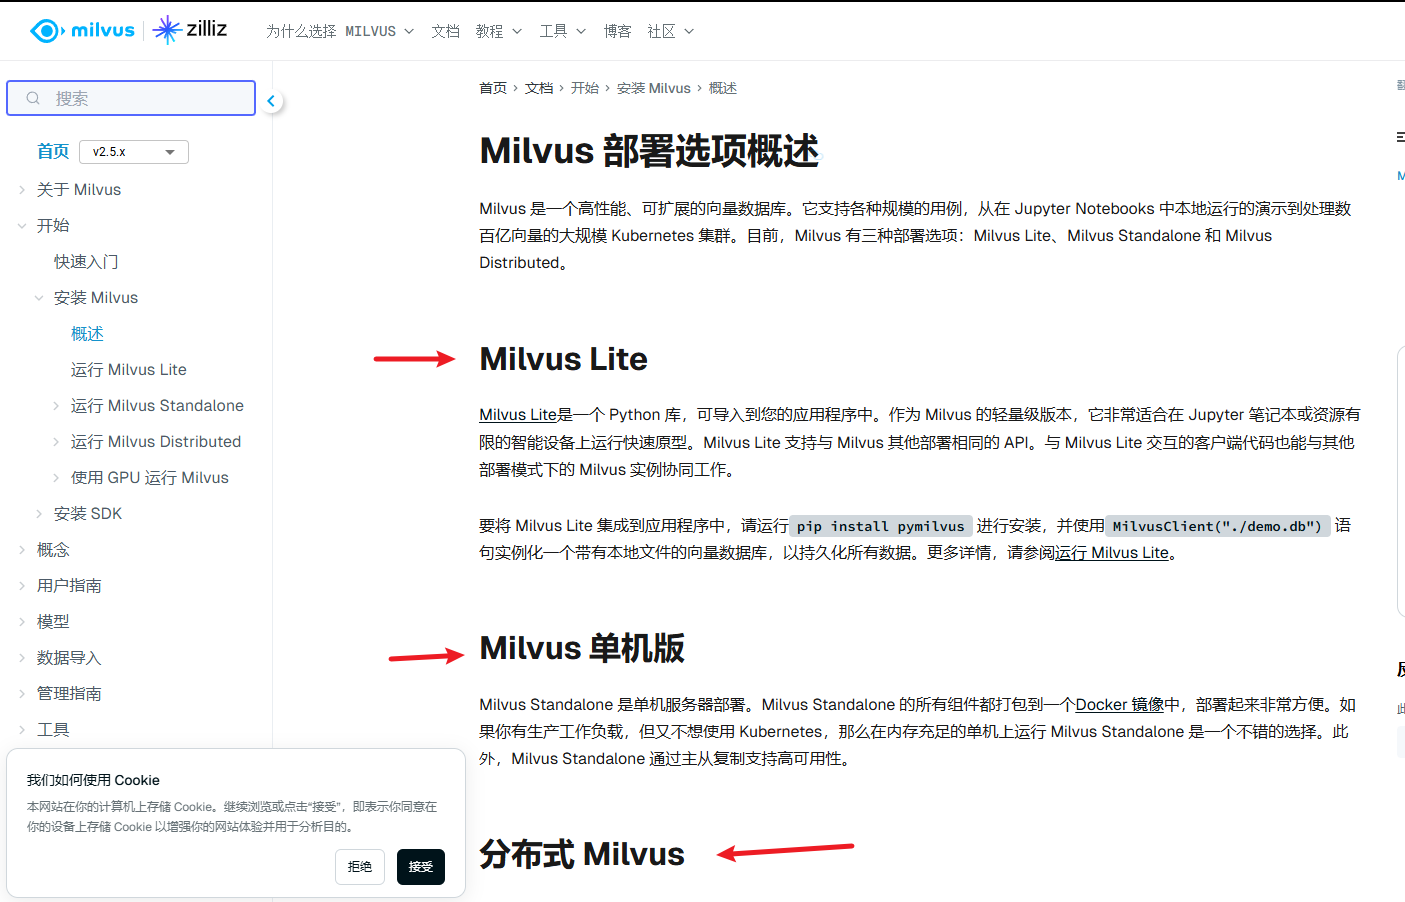Collapse the sidebar with the arrow button

click(x=271, y=101)
